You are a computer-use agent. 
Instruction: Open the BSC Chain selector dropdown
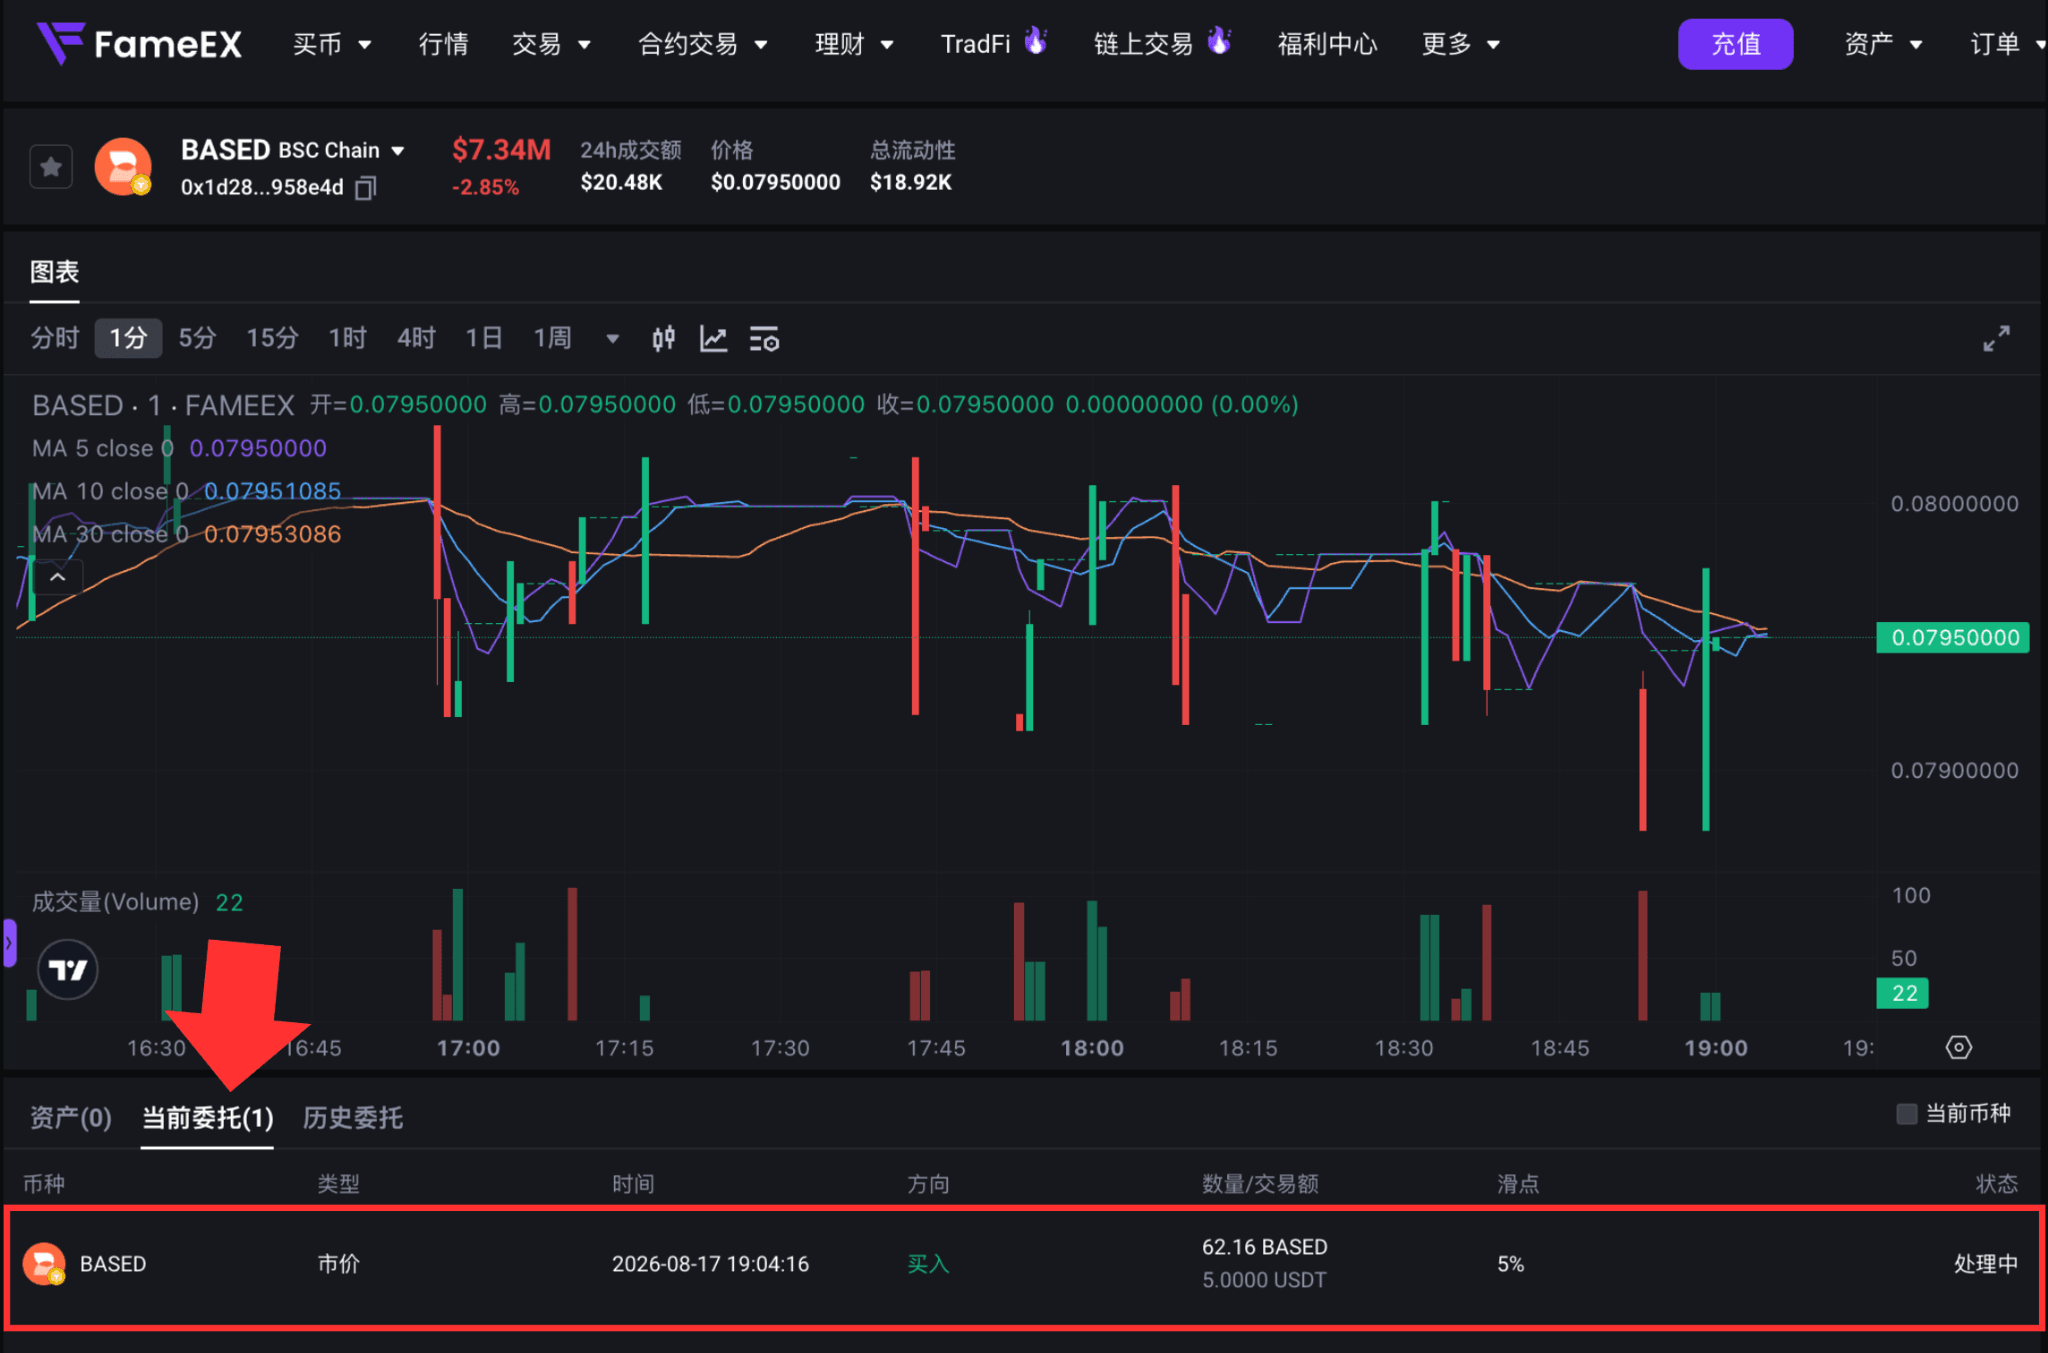tap(342, 150)
